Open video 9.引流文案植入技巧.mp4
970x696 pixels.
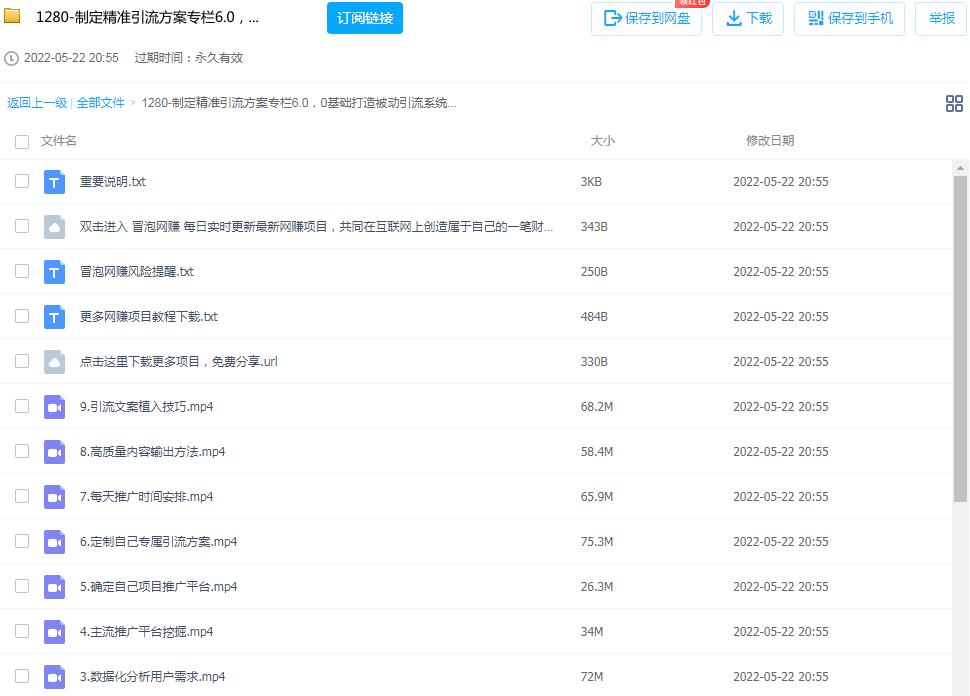(147, 407)
